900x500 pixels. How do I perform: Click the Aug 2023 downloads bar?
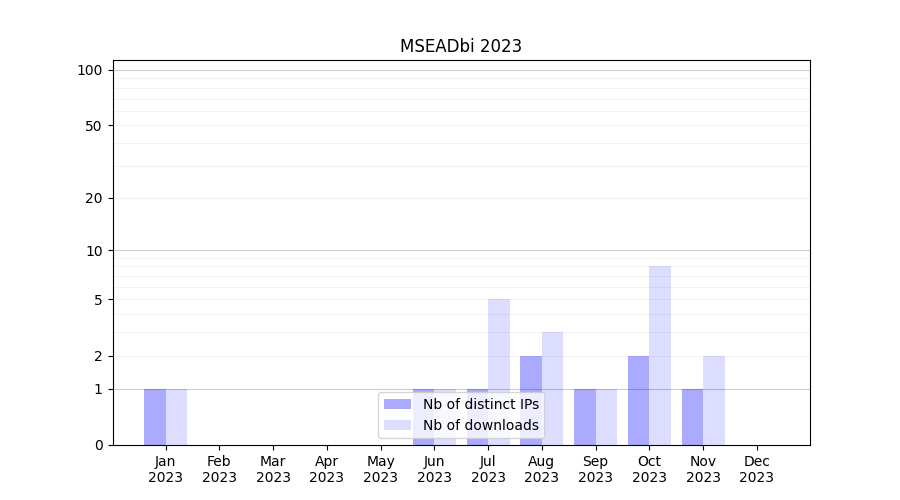pyautogui.click(x=552, y=388)
